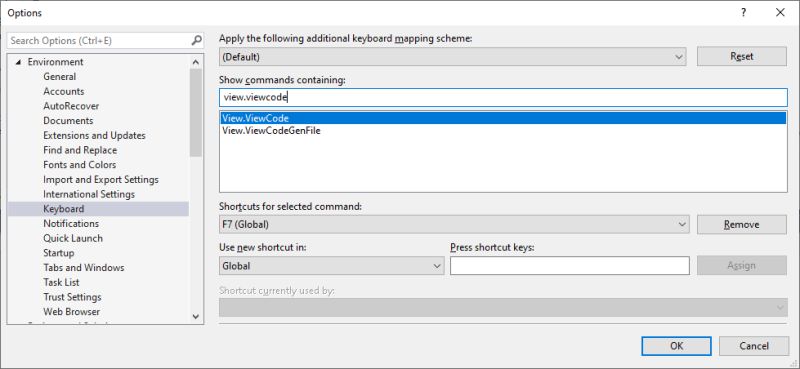
Task: Select AutoRecover in tree
Action: tap(71, 106)
